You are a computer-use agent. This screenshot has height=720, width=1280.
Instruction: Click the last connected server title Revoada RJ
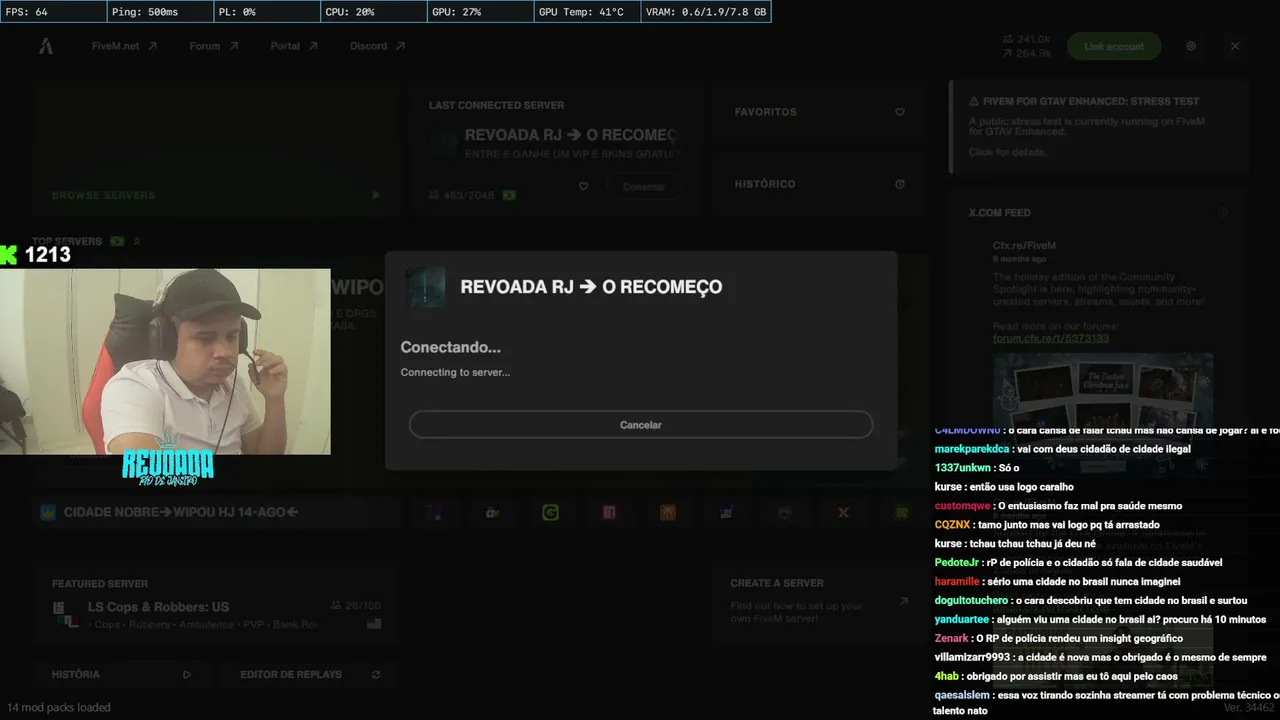coord(571,135)
